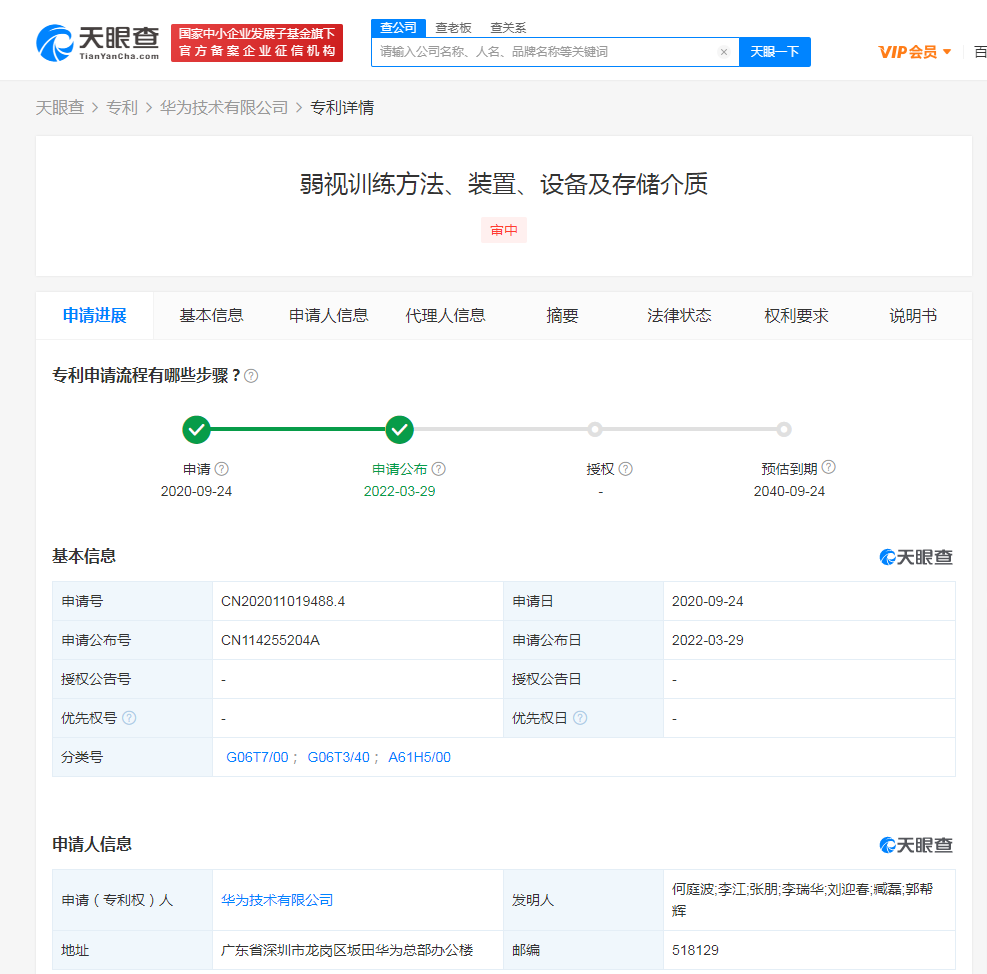The height and width of the screenshot is (974, 987).
Task: Click the 预估到期 step circle marker
Action: [784, 429]
